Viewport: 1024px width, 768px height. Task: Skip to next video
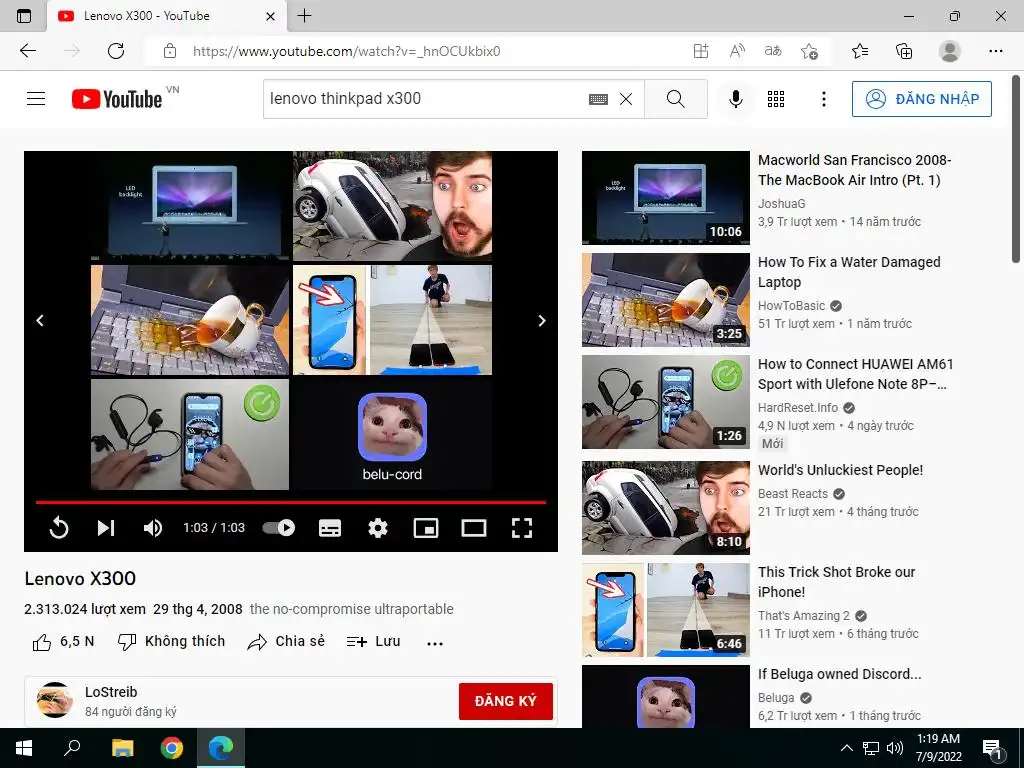(106, 528)
